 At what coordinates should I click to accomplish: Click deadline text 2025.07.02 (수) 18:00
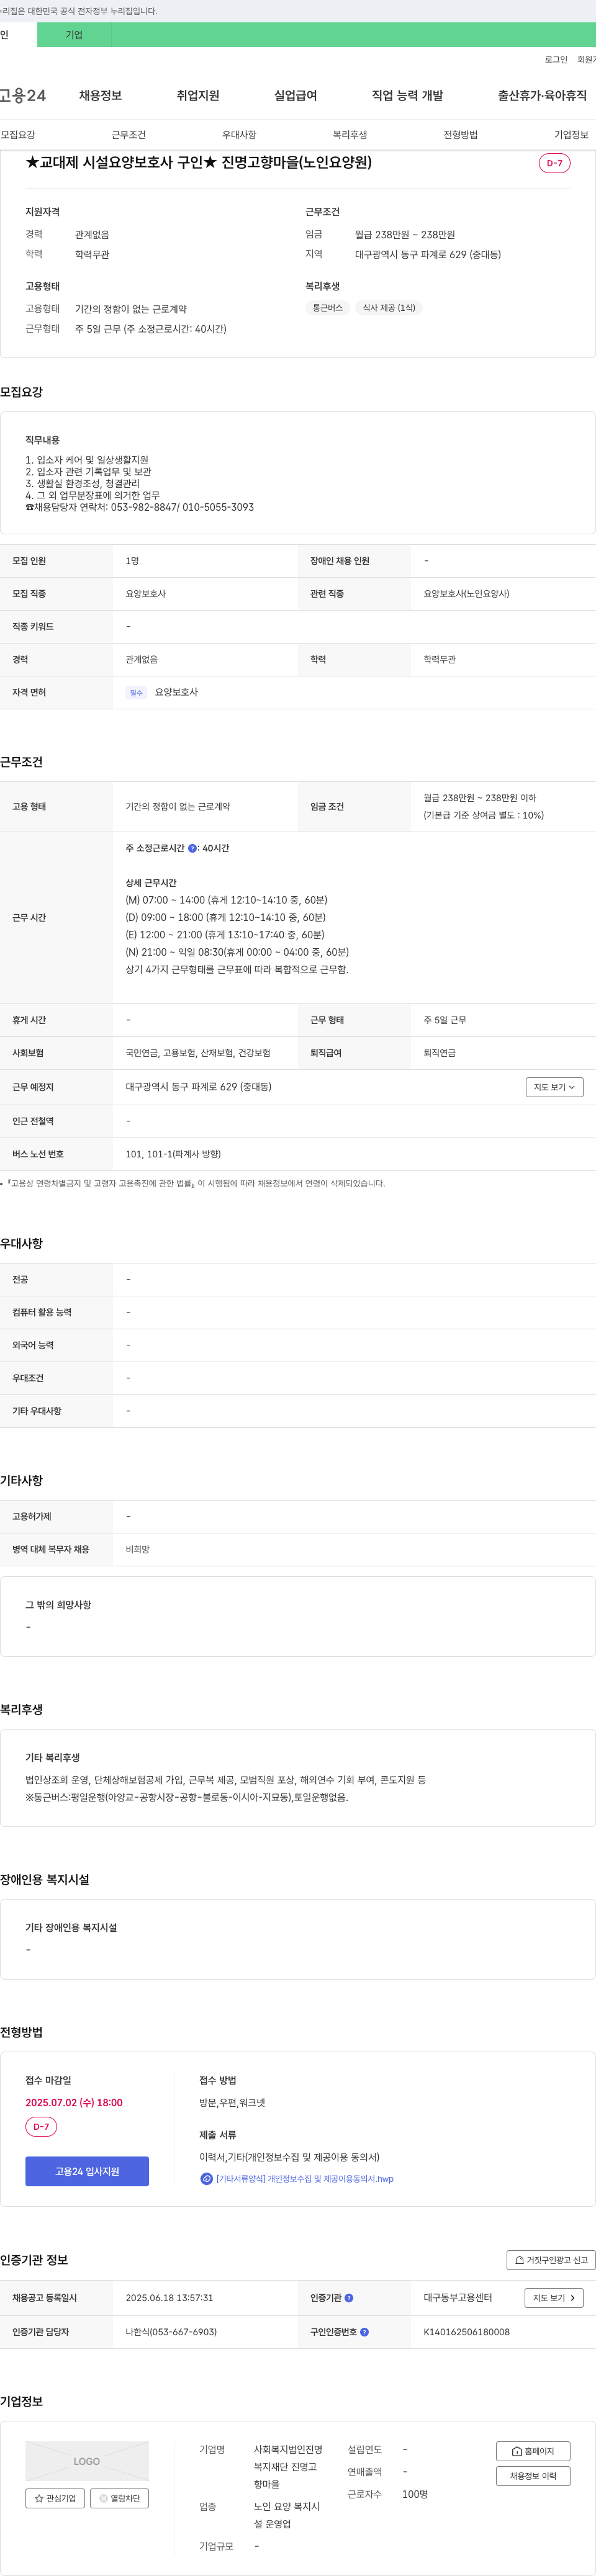coord(74,2103)
